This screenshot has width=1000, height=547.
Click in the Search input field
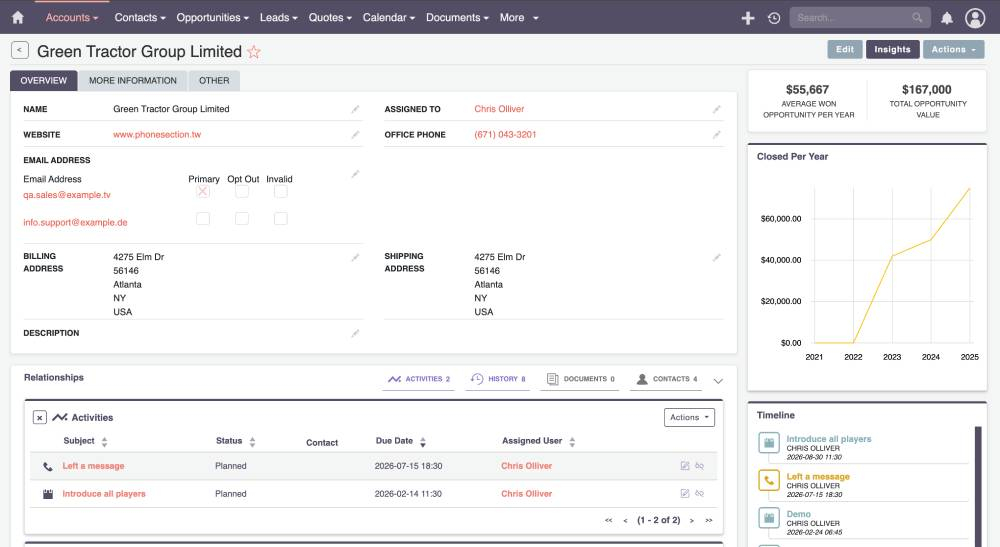tap(852, 18)
